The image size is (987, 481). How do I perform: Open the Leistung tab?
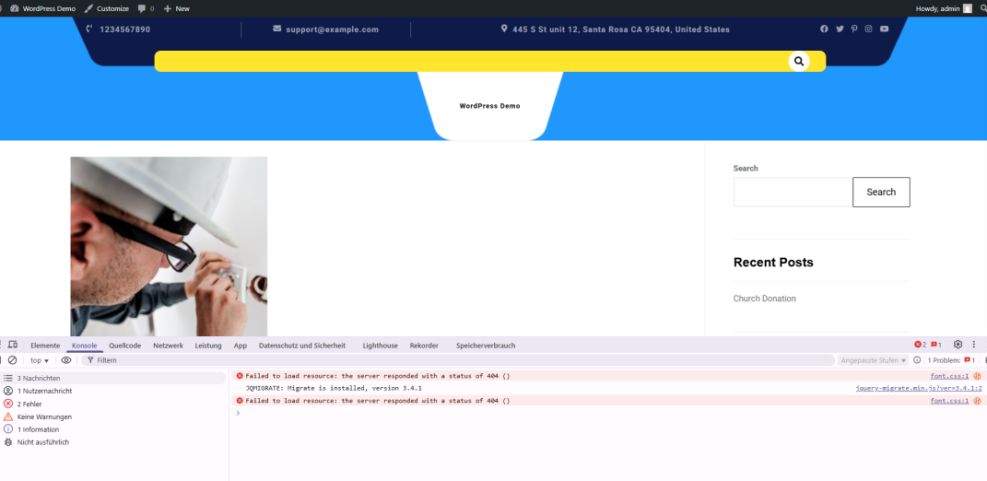click(x=208, y=346)
